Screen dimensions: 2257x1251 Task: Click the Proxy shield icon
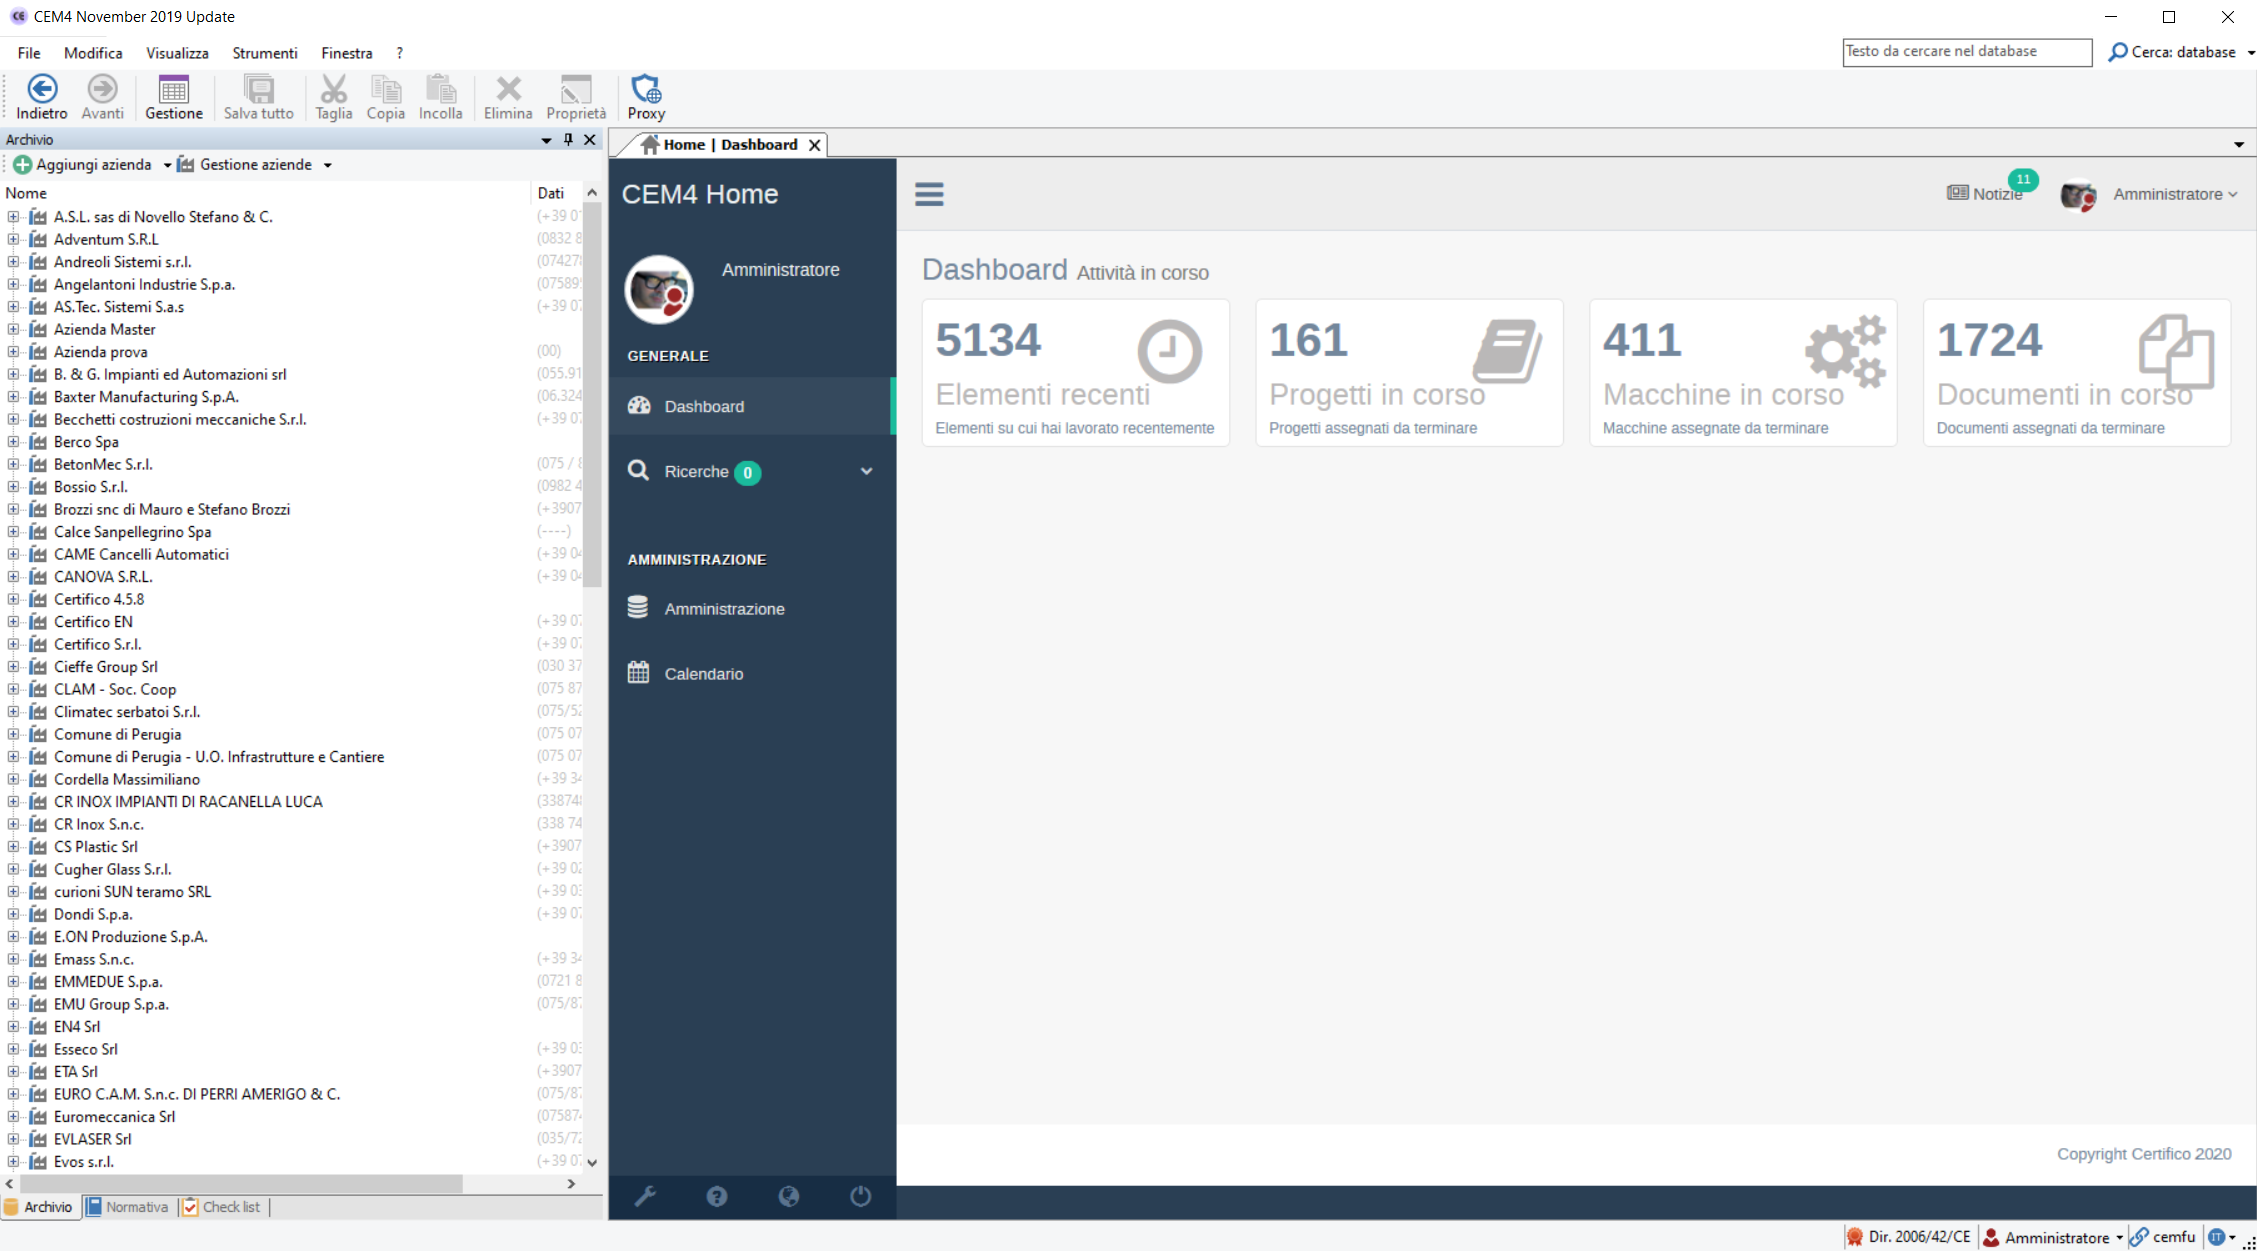tap(646, 90)
